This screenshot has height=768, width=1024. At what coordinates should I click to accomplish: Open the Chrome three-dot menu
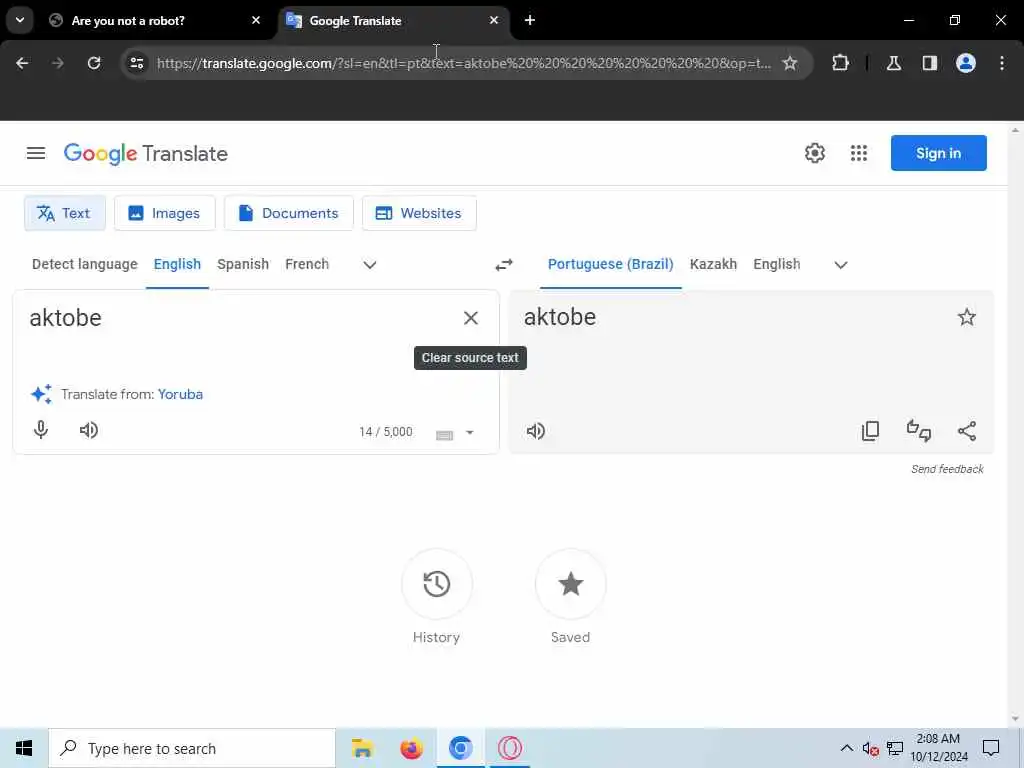pyautogui.click(x=1002, y=63)
